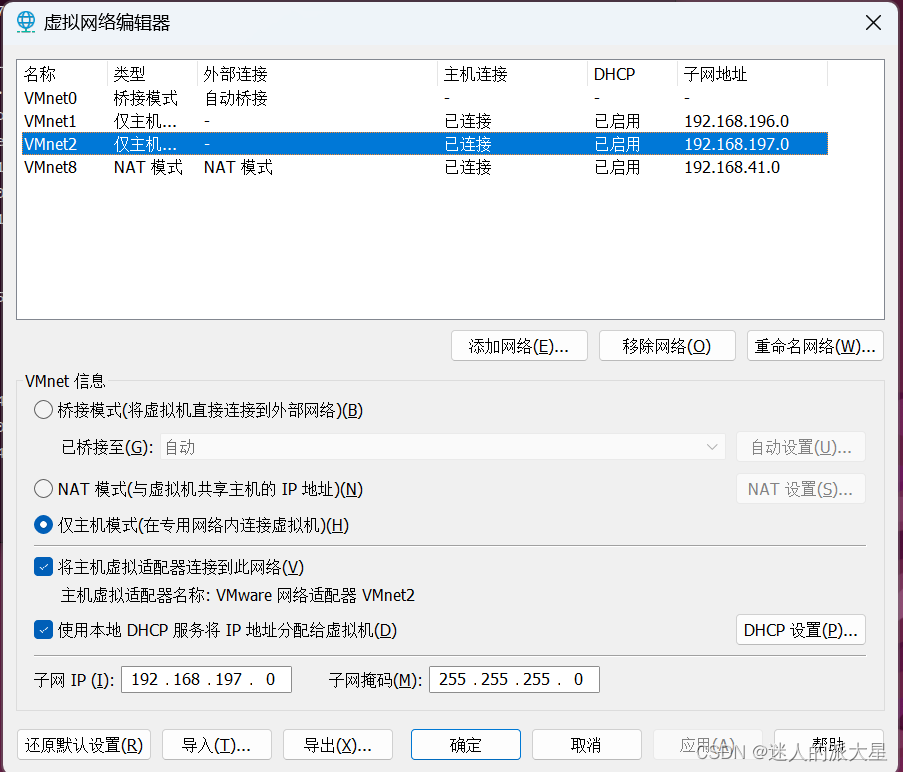Click 添加网络(E)... button
Image resolution: width=903 pixels, height=772 pixels.
point(519,345)
